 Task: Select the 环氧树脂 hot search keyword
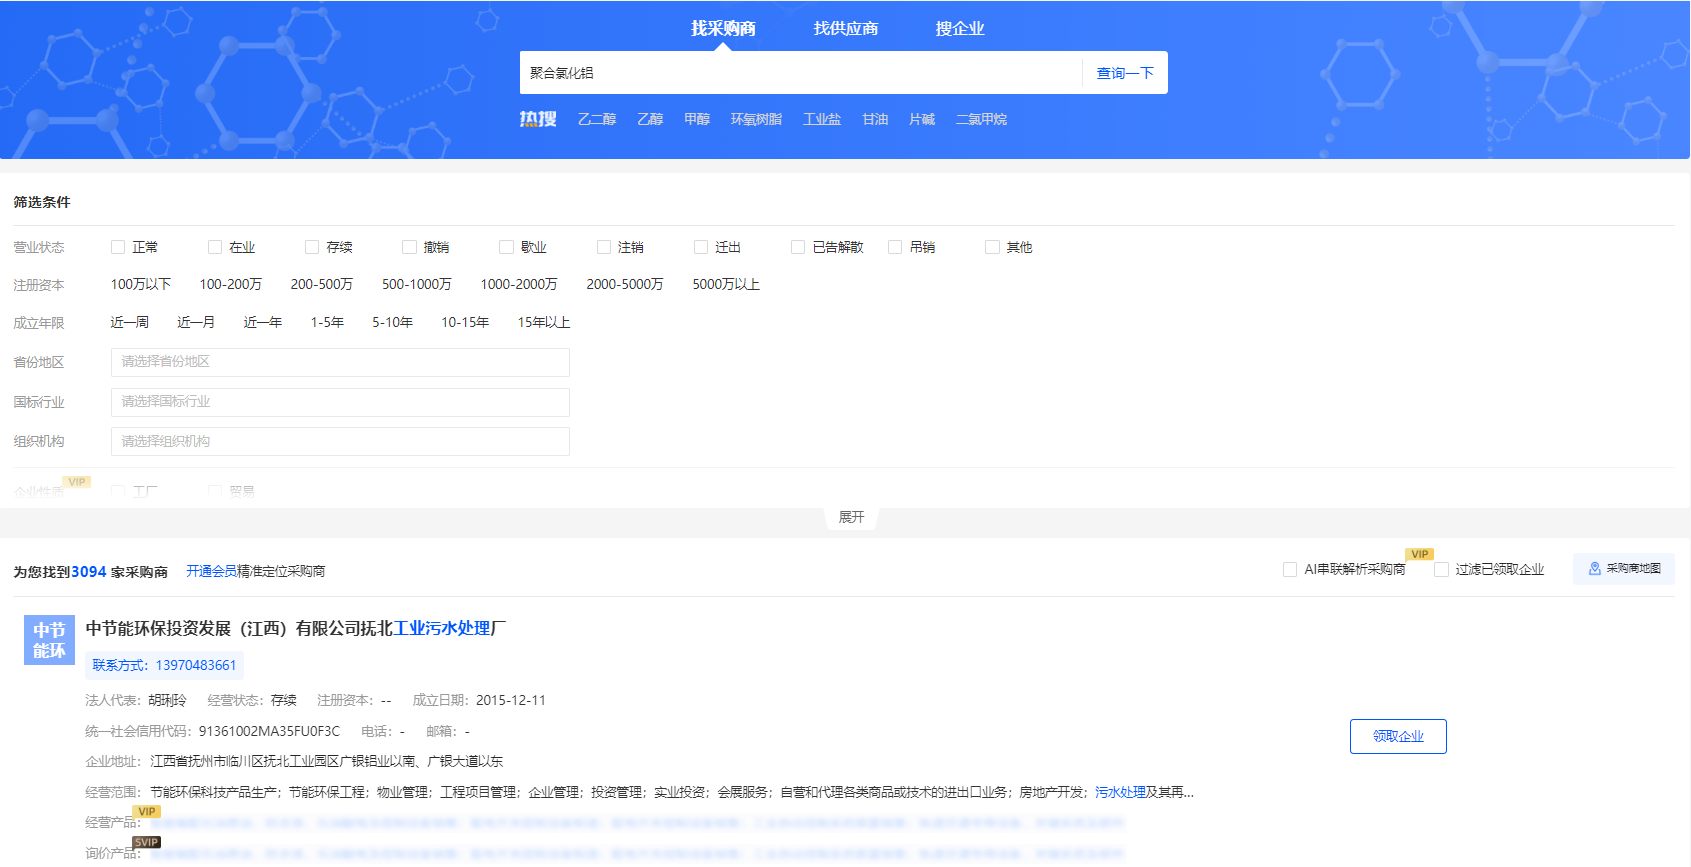point(756,119)
